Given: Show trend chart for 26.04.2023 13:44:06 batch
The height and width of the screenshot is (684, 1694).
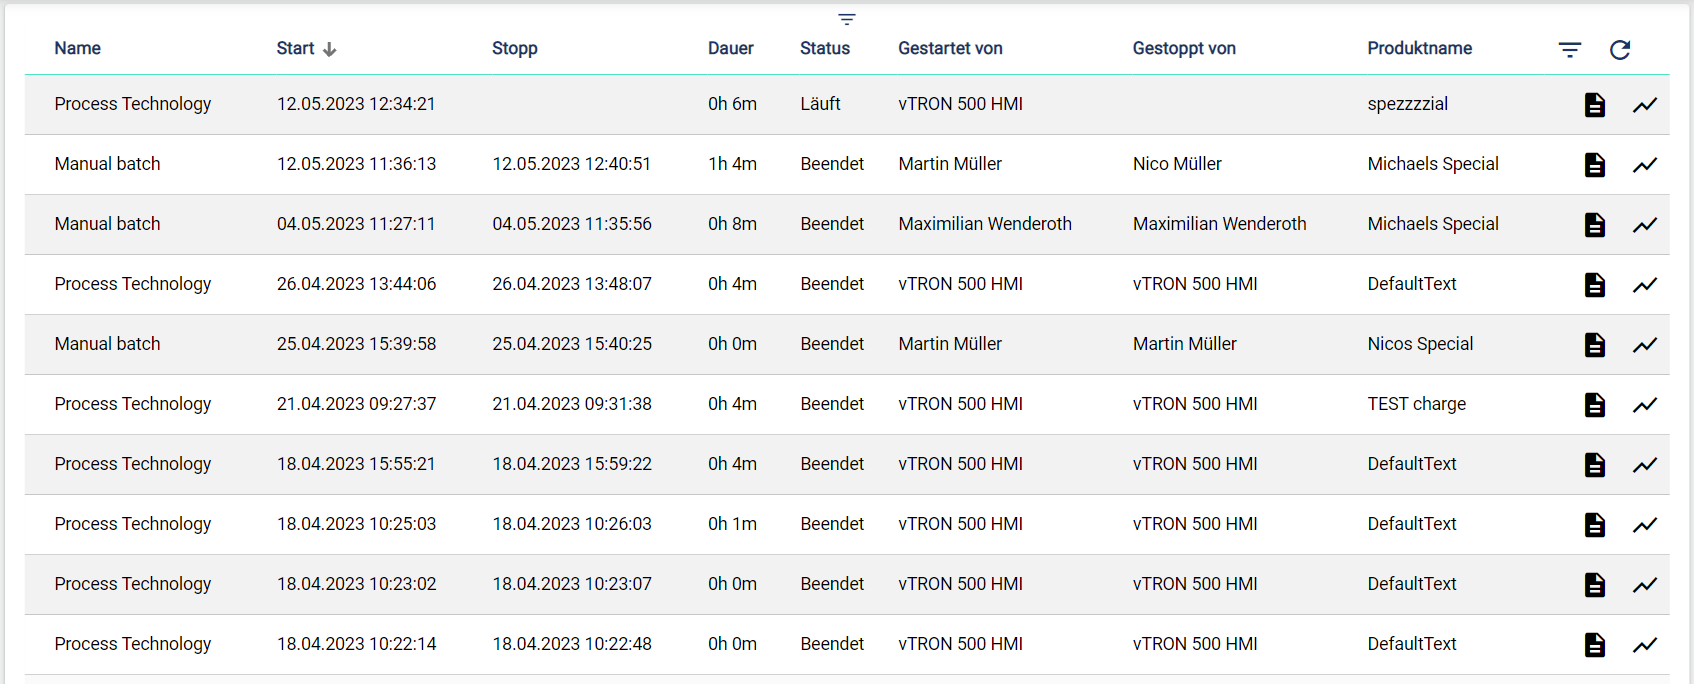Looking at the screenshot, I should [x=1645, y=285].
